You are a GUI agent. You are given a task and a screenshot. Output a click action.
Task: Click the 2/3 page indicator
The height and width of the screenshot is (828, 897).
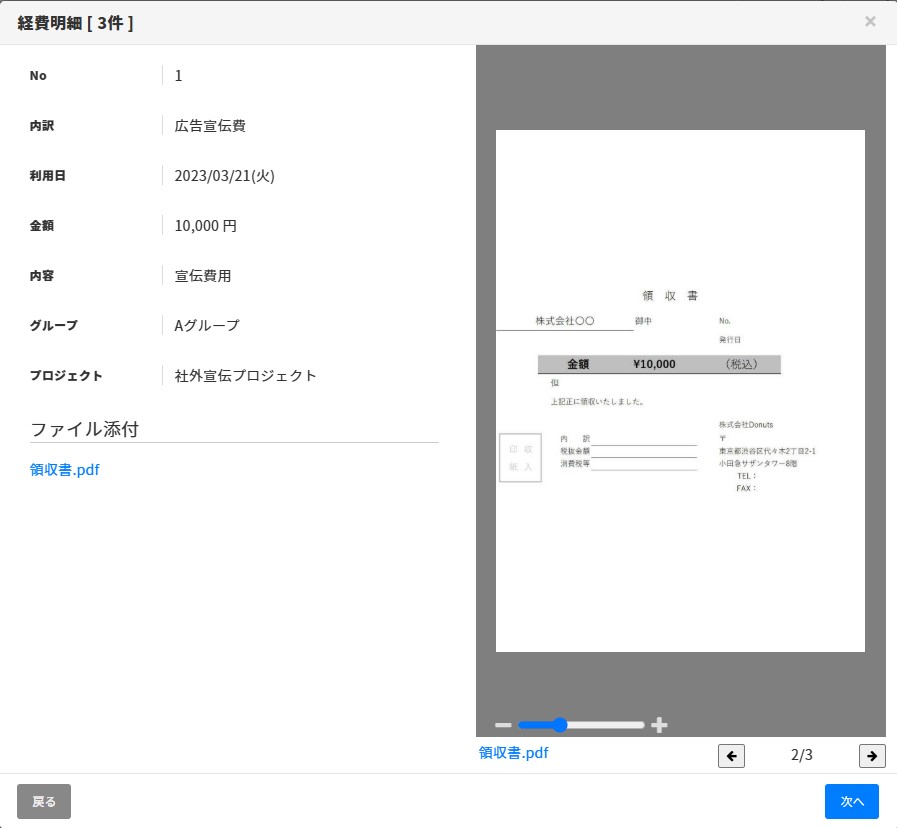[801, 755]
